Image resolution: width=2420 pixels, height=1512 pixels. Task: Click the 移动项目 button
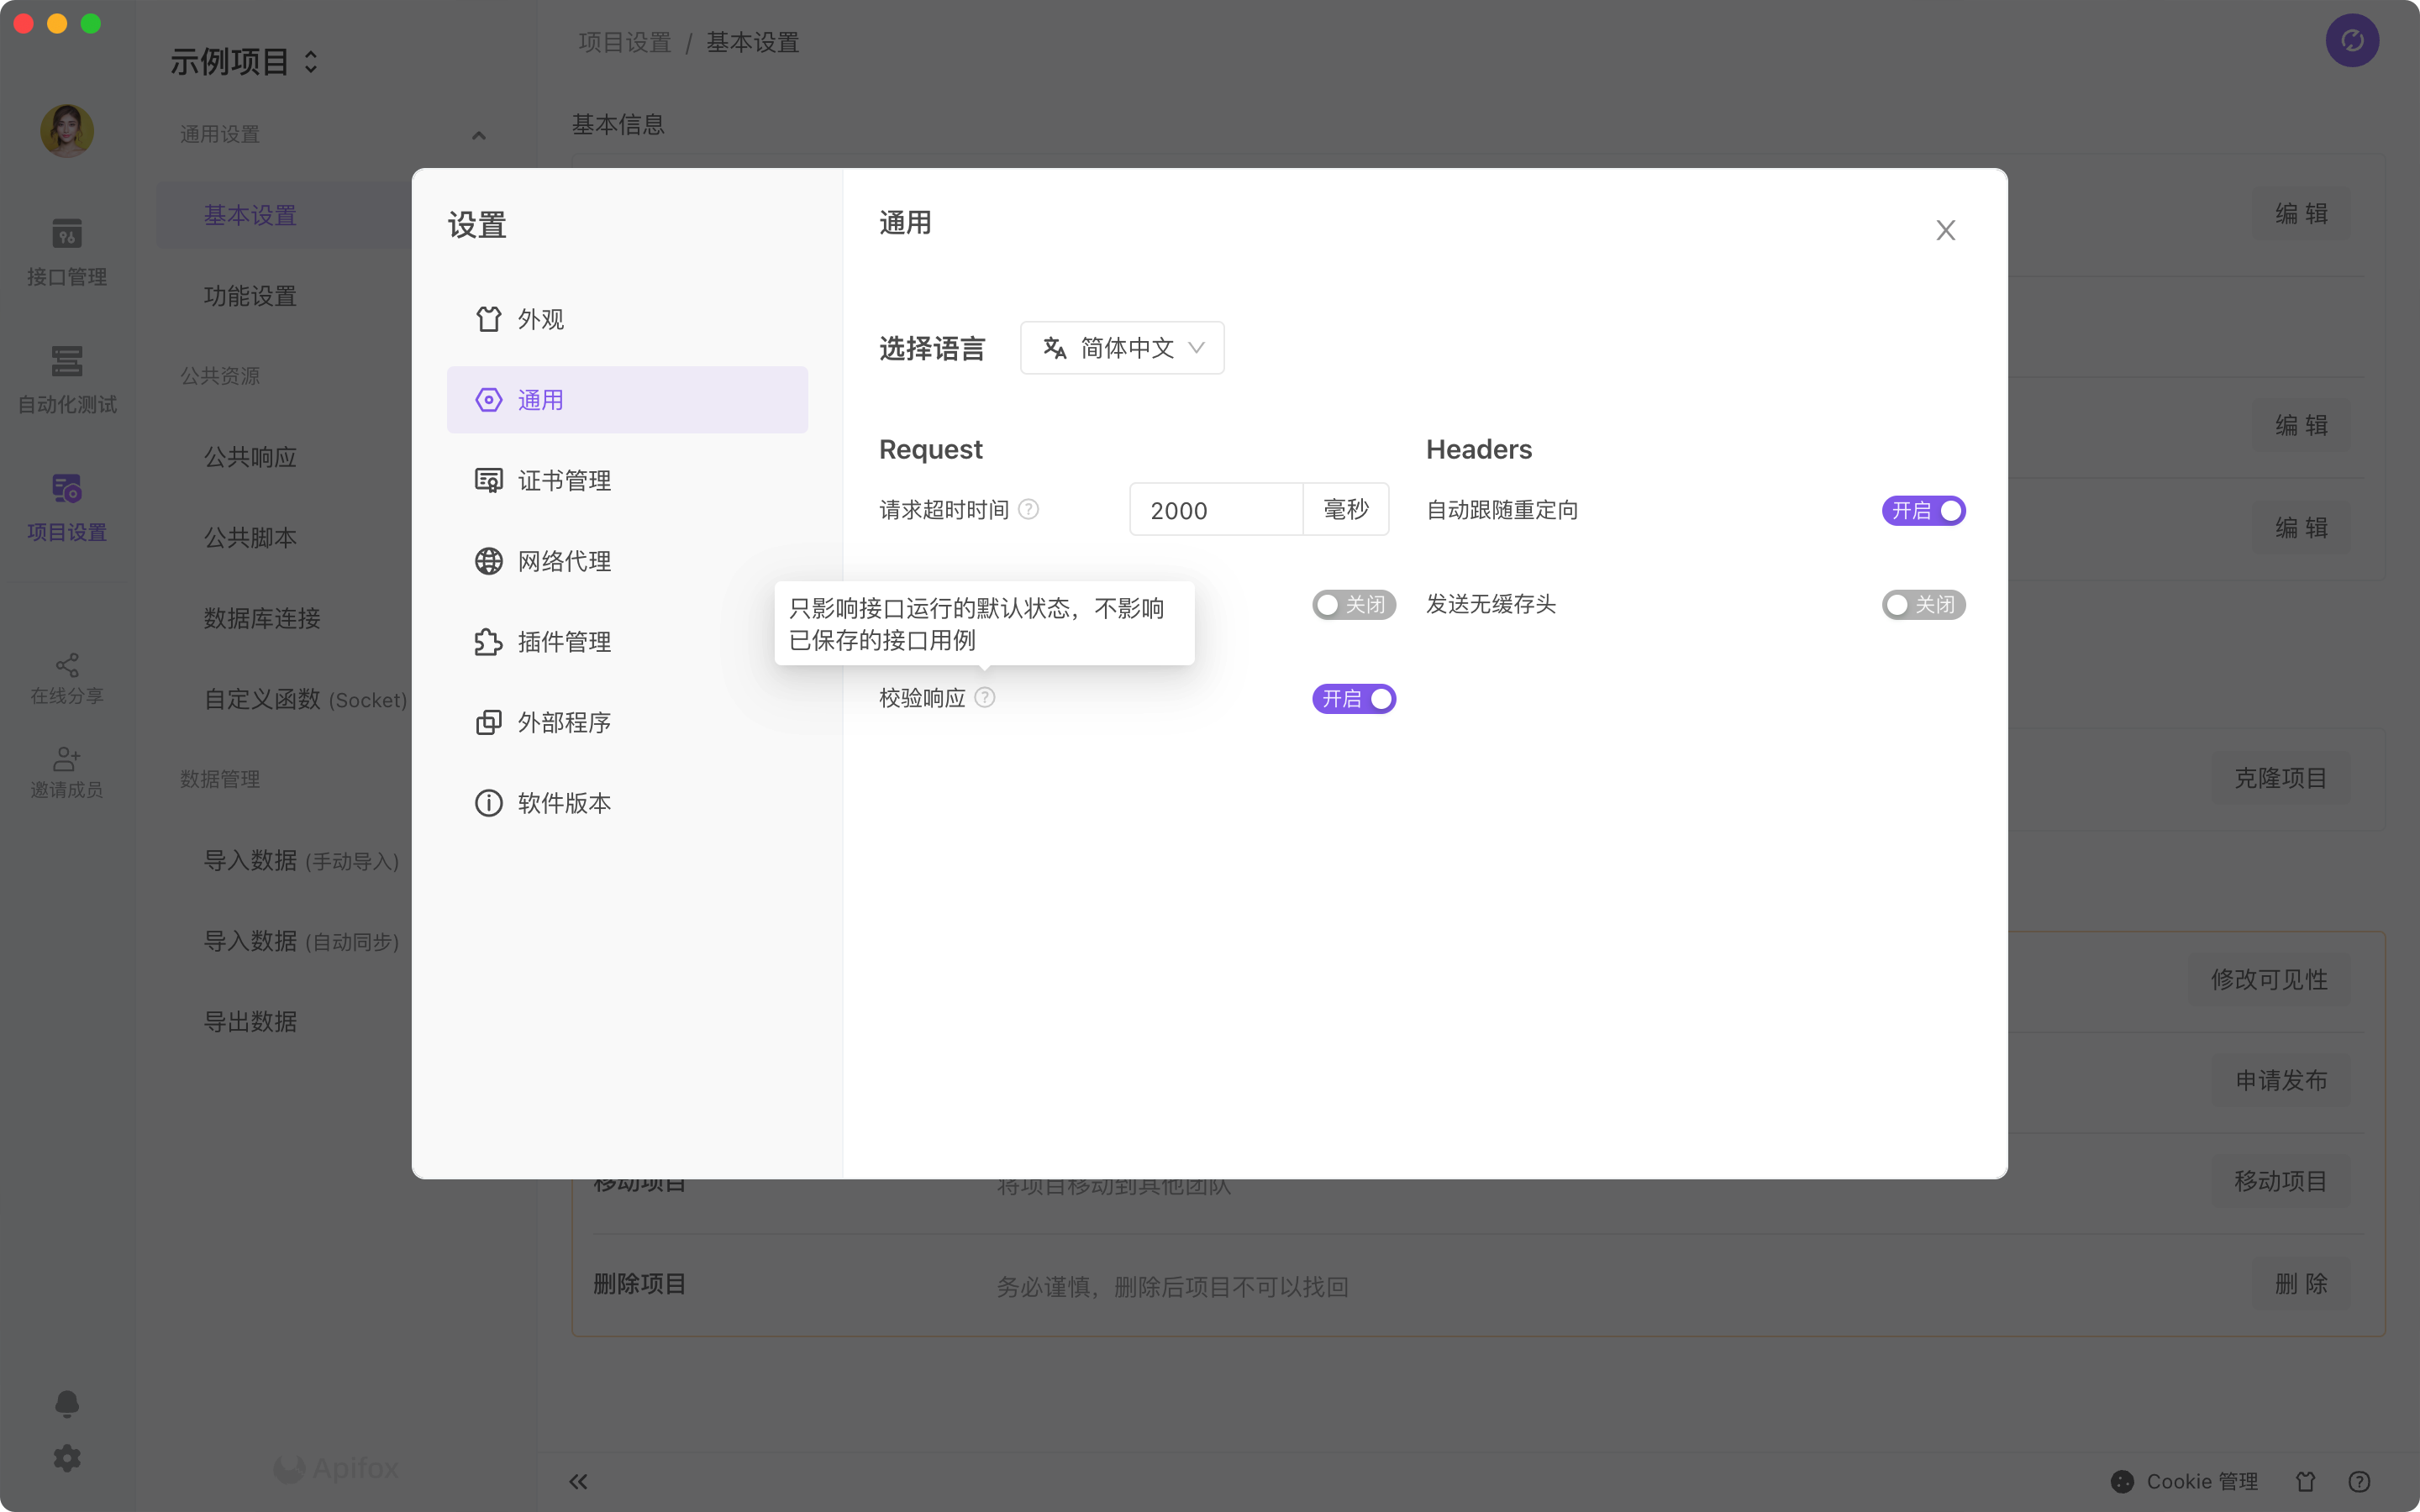2280,1181
